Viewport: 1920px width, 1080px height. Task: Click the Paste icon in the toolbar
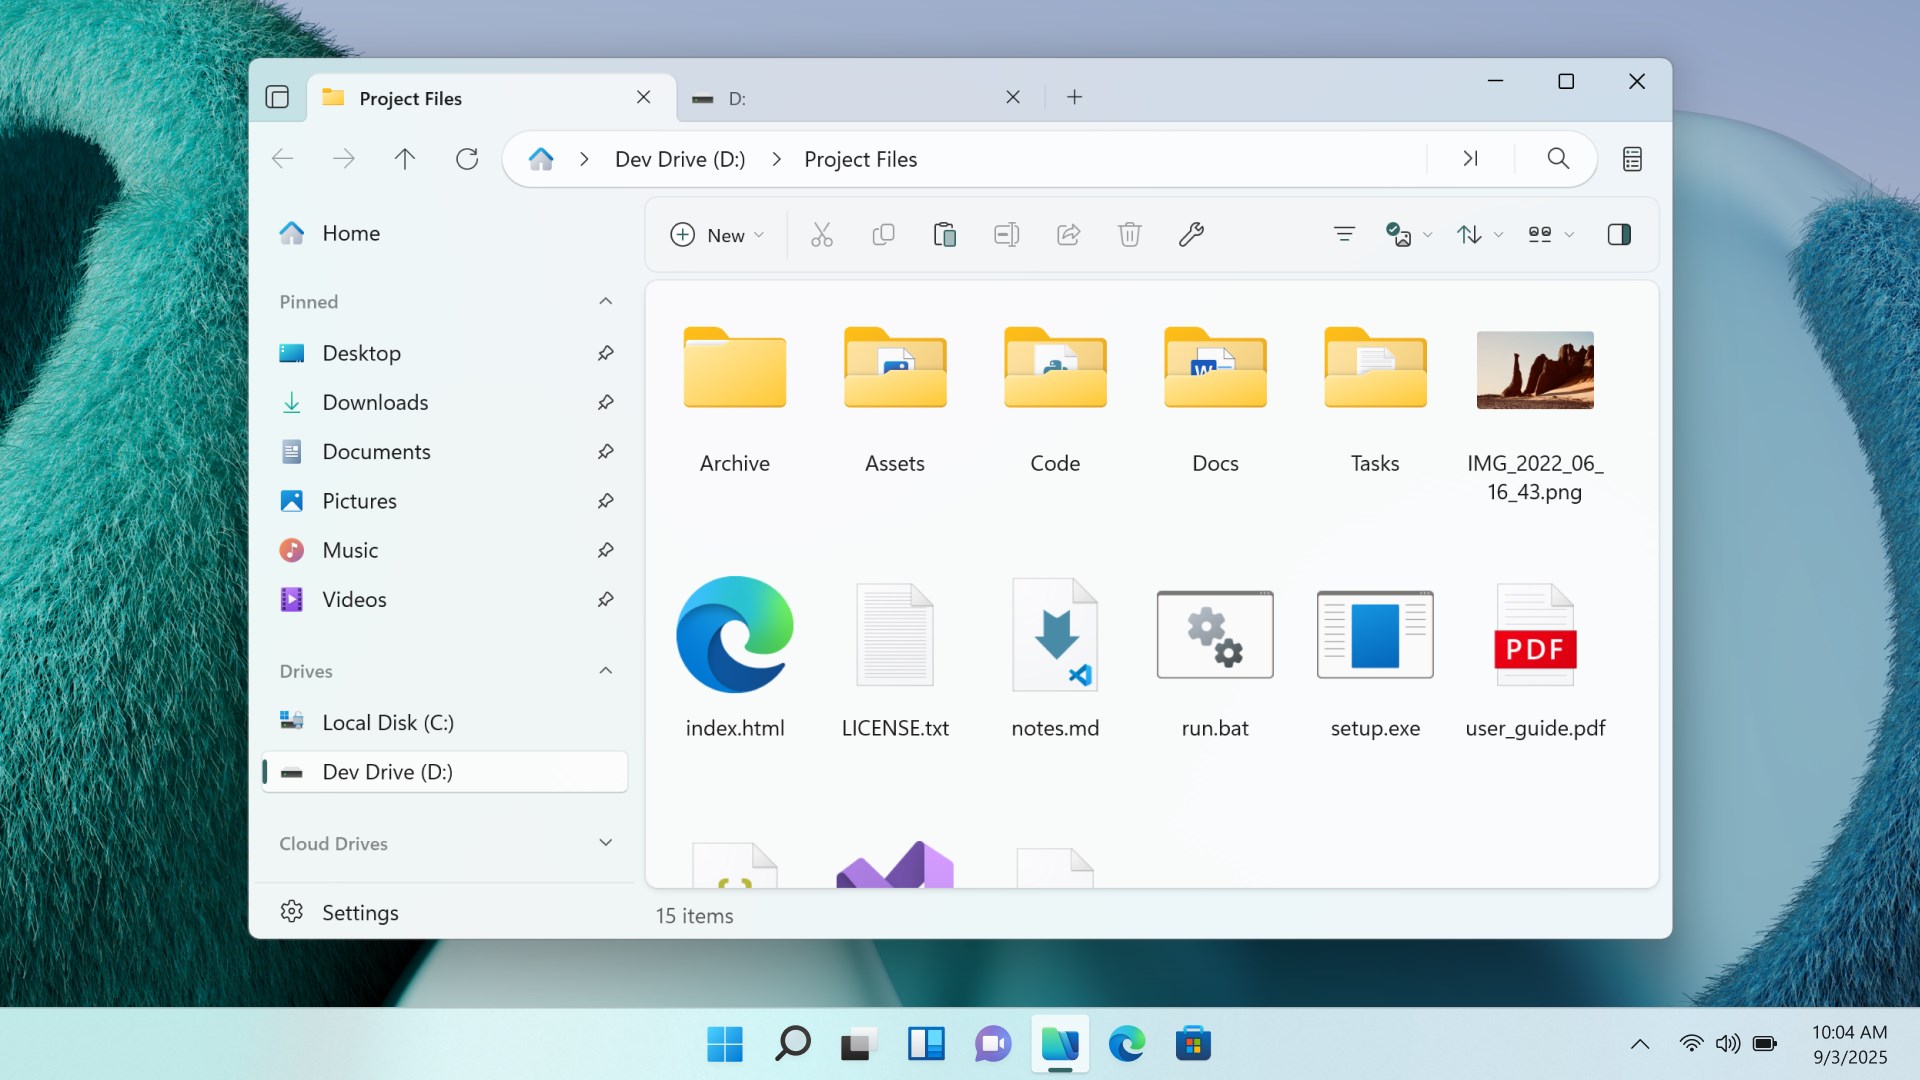pos(945,234)
